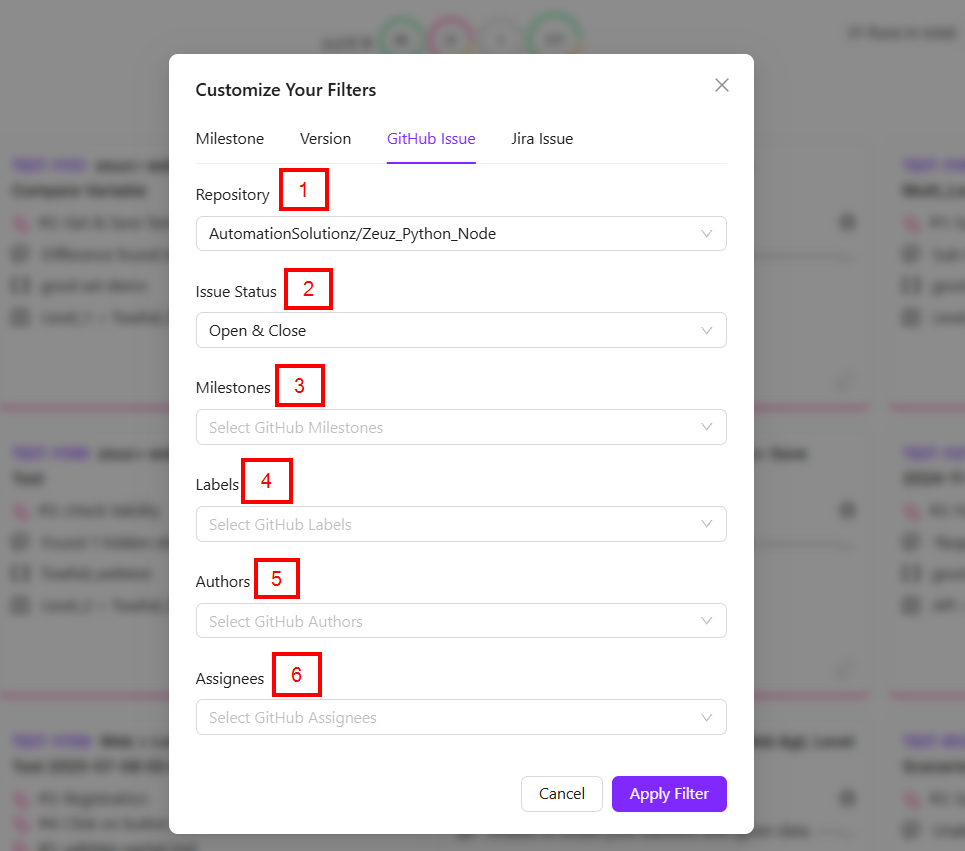Select the GitHub Issue tab
Image resolution: width=965 pixels, height=851 pixels.
click(431, 139)
